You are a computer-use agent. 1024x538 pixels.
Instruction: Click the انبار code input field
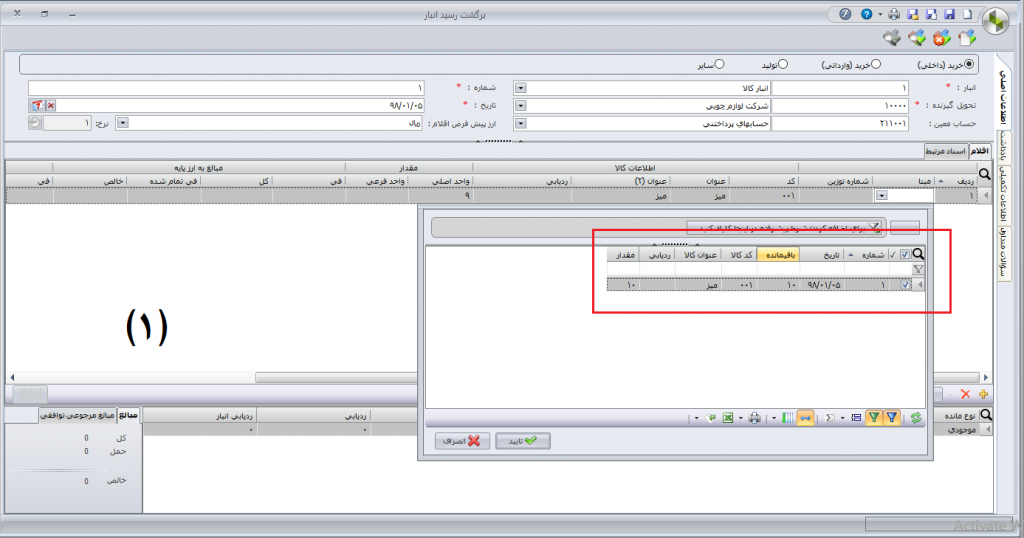click(x=840, y=87)
